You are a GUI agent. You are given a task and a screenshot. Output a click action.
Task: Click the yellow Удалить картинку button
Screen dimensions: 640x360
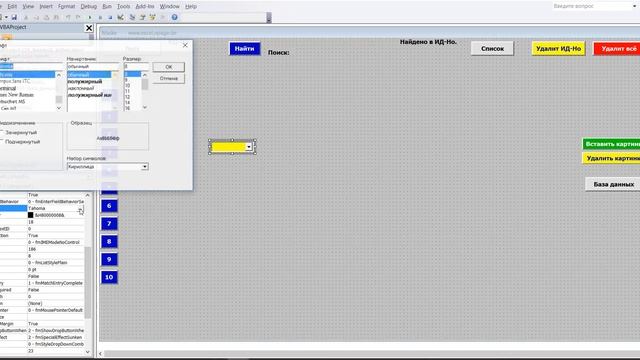pos(611,158)
